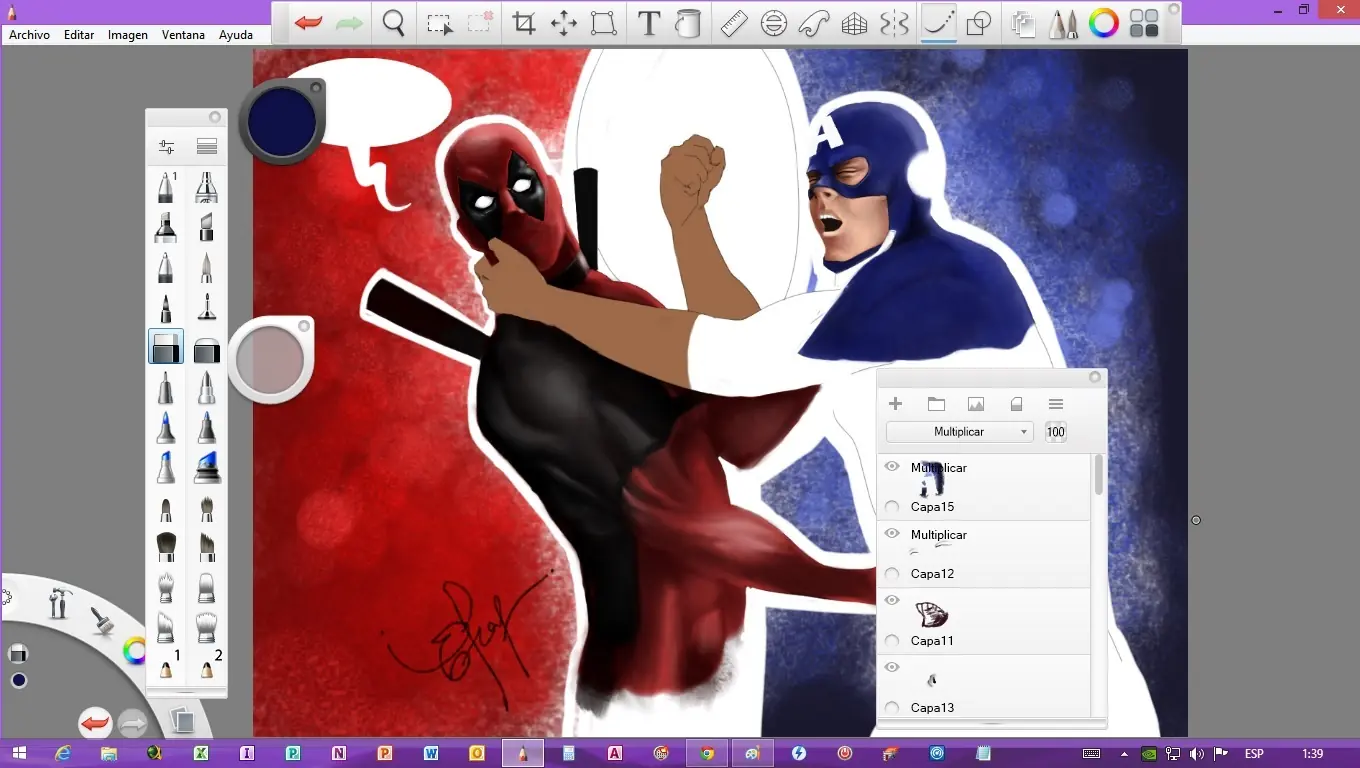Hide layer Capa12 via eye icon
This screenshot has height=768, width=1360.
point(892,533)
